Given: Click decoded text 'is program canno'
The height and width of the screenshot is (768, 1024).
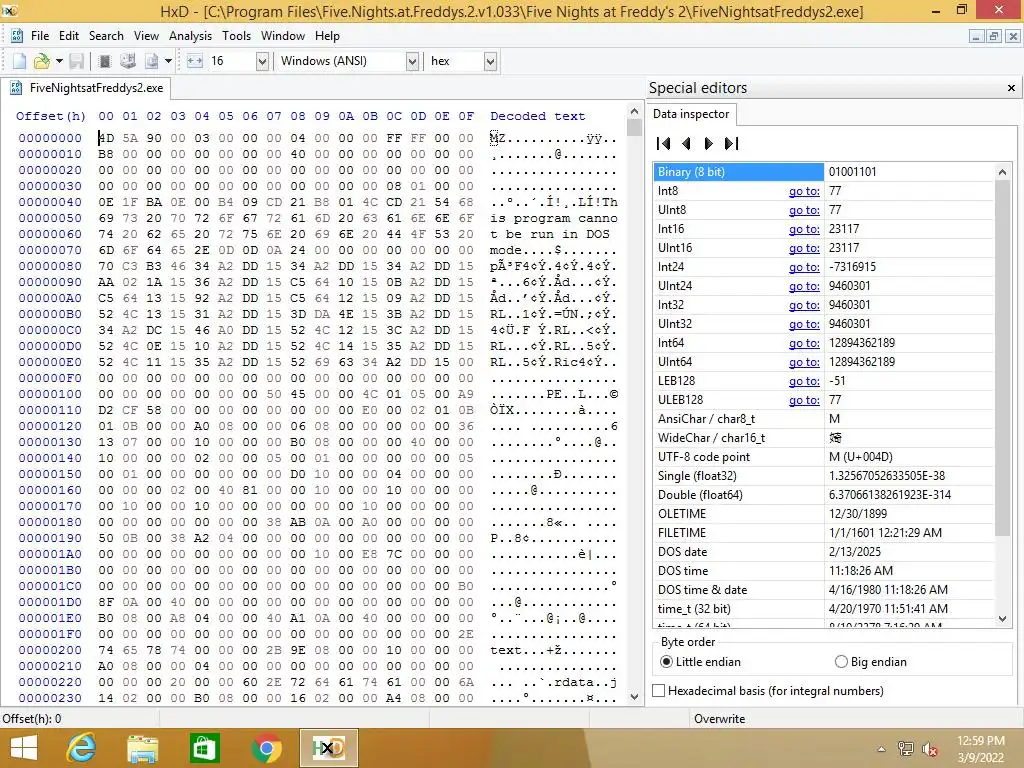Looking at the screenshot, I should [553, 218].
